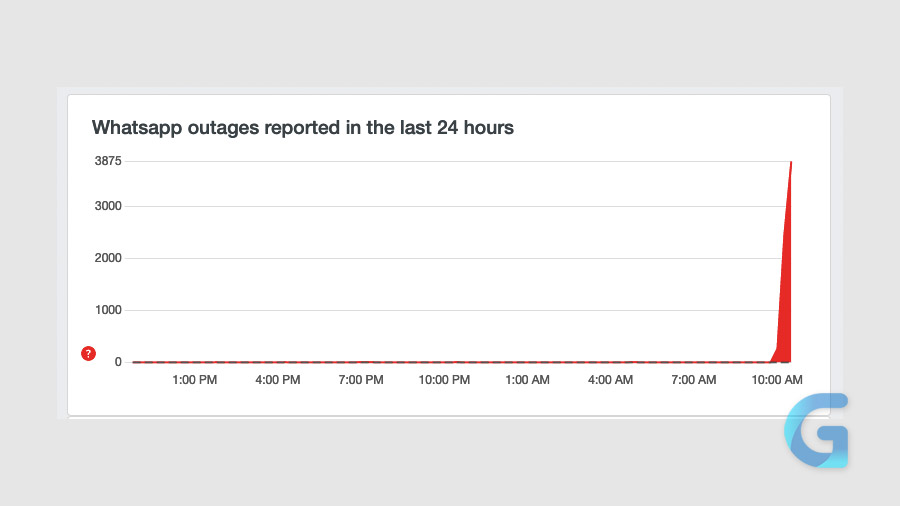900x506 pixels.
Task: Click the 3875 y-axis label
Action: (108, 161)
